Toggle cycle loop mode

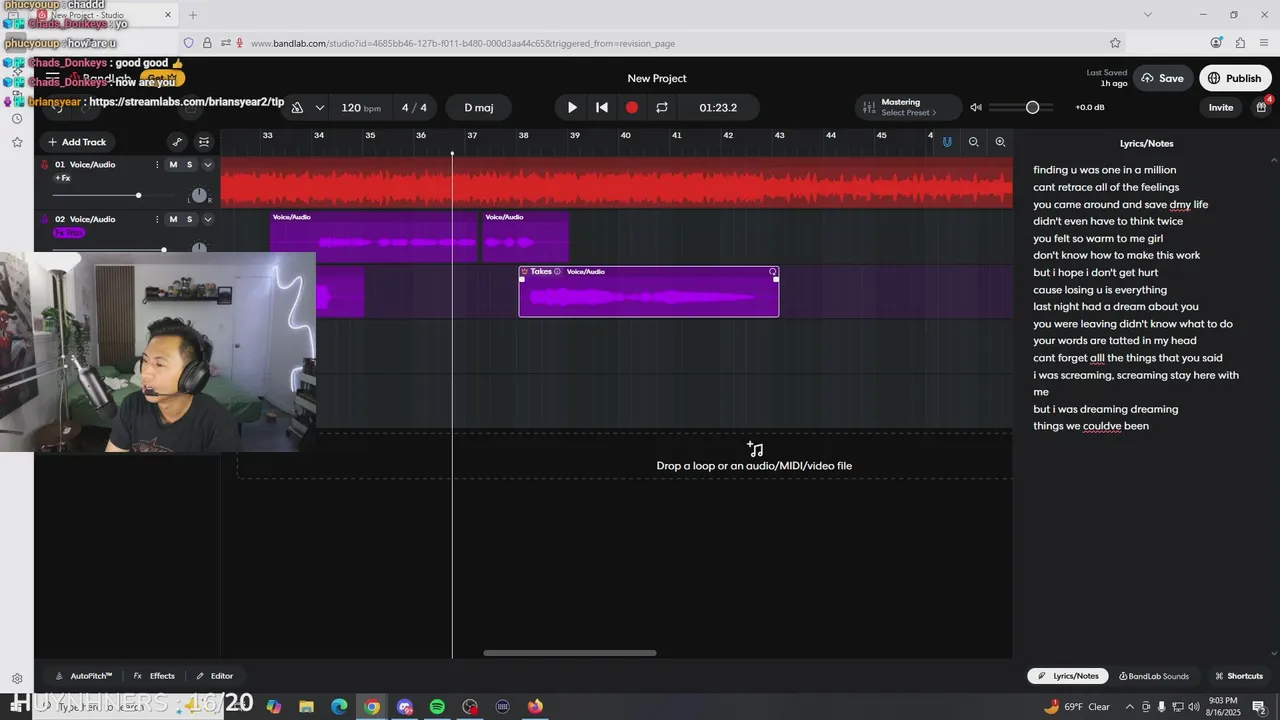click(x=662, y=108)
